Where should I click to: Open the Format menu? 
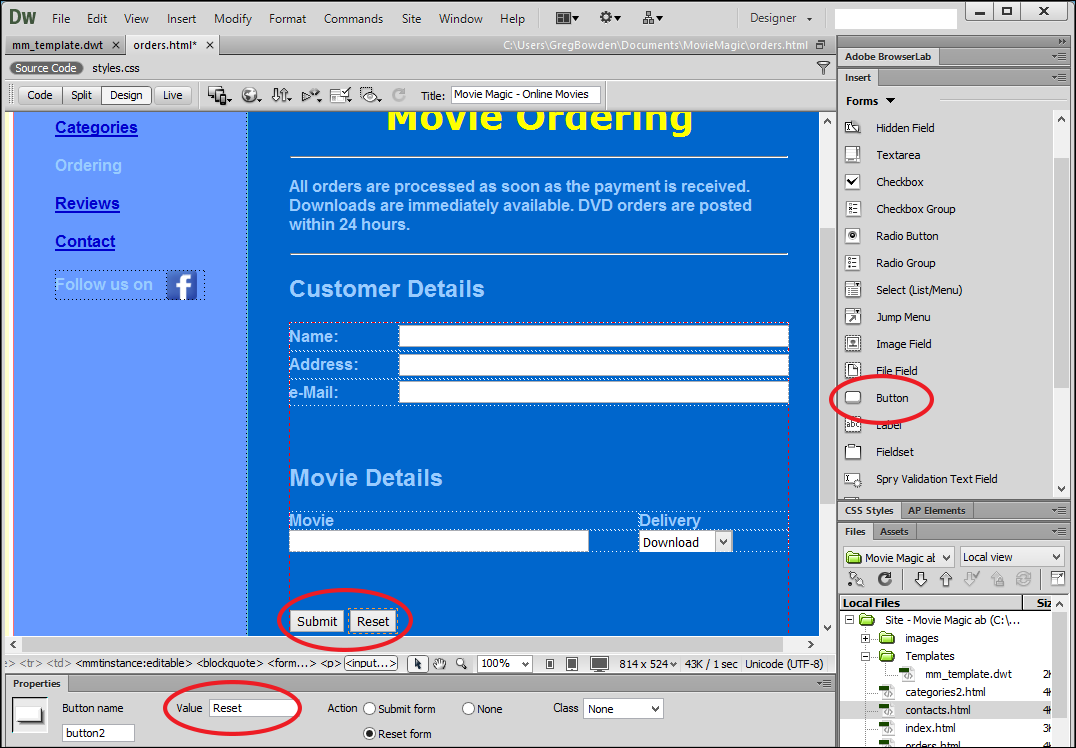point(288,19)
